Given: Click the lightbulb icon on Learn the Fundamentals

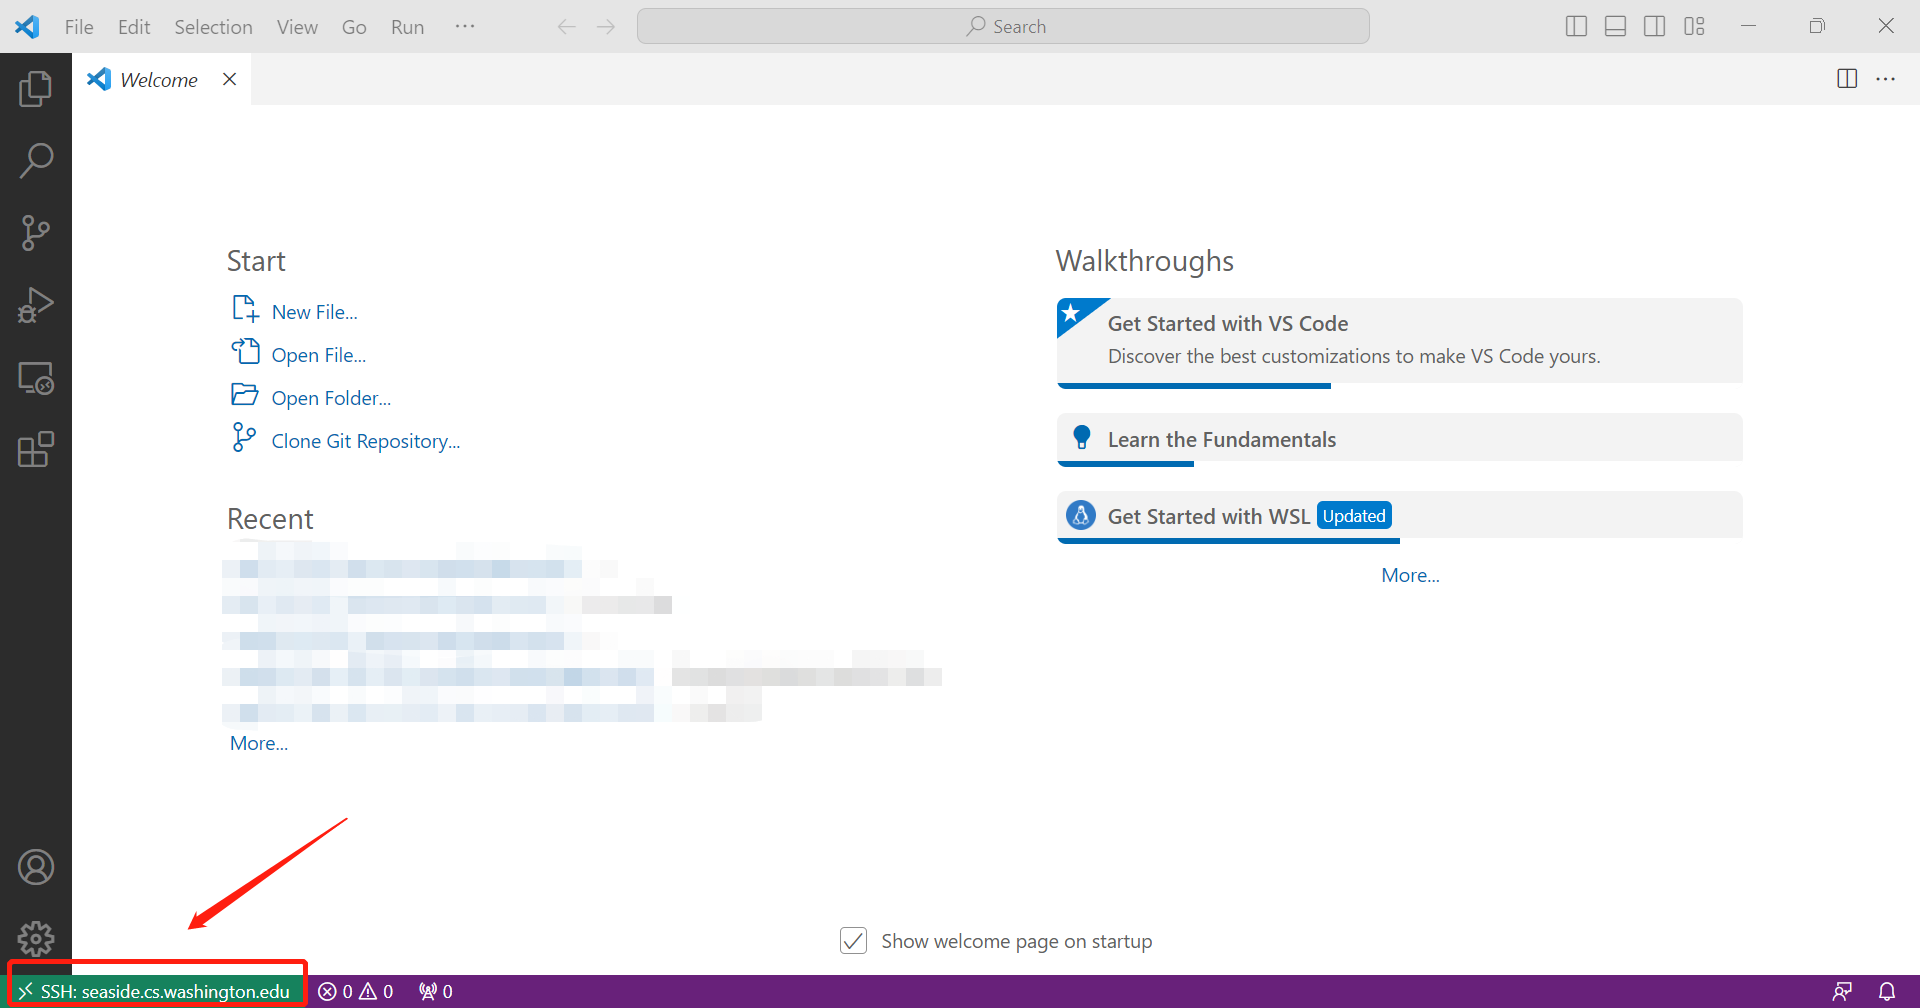Looking at the screenshot, I should point(1081,437).
